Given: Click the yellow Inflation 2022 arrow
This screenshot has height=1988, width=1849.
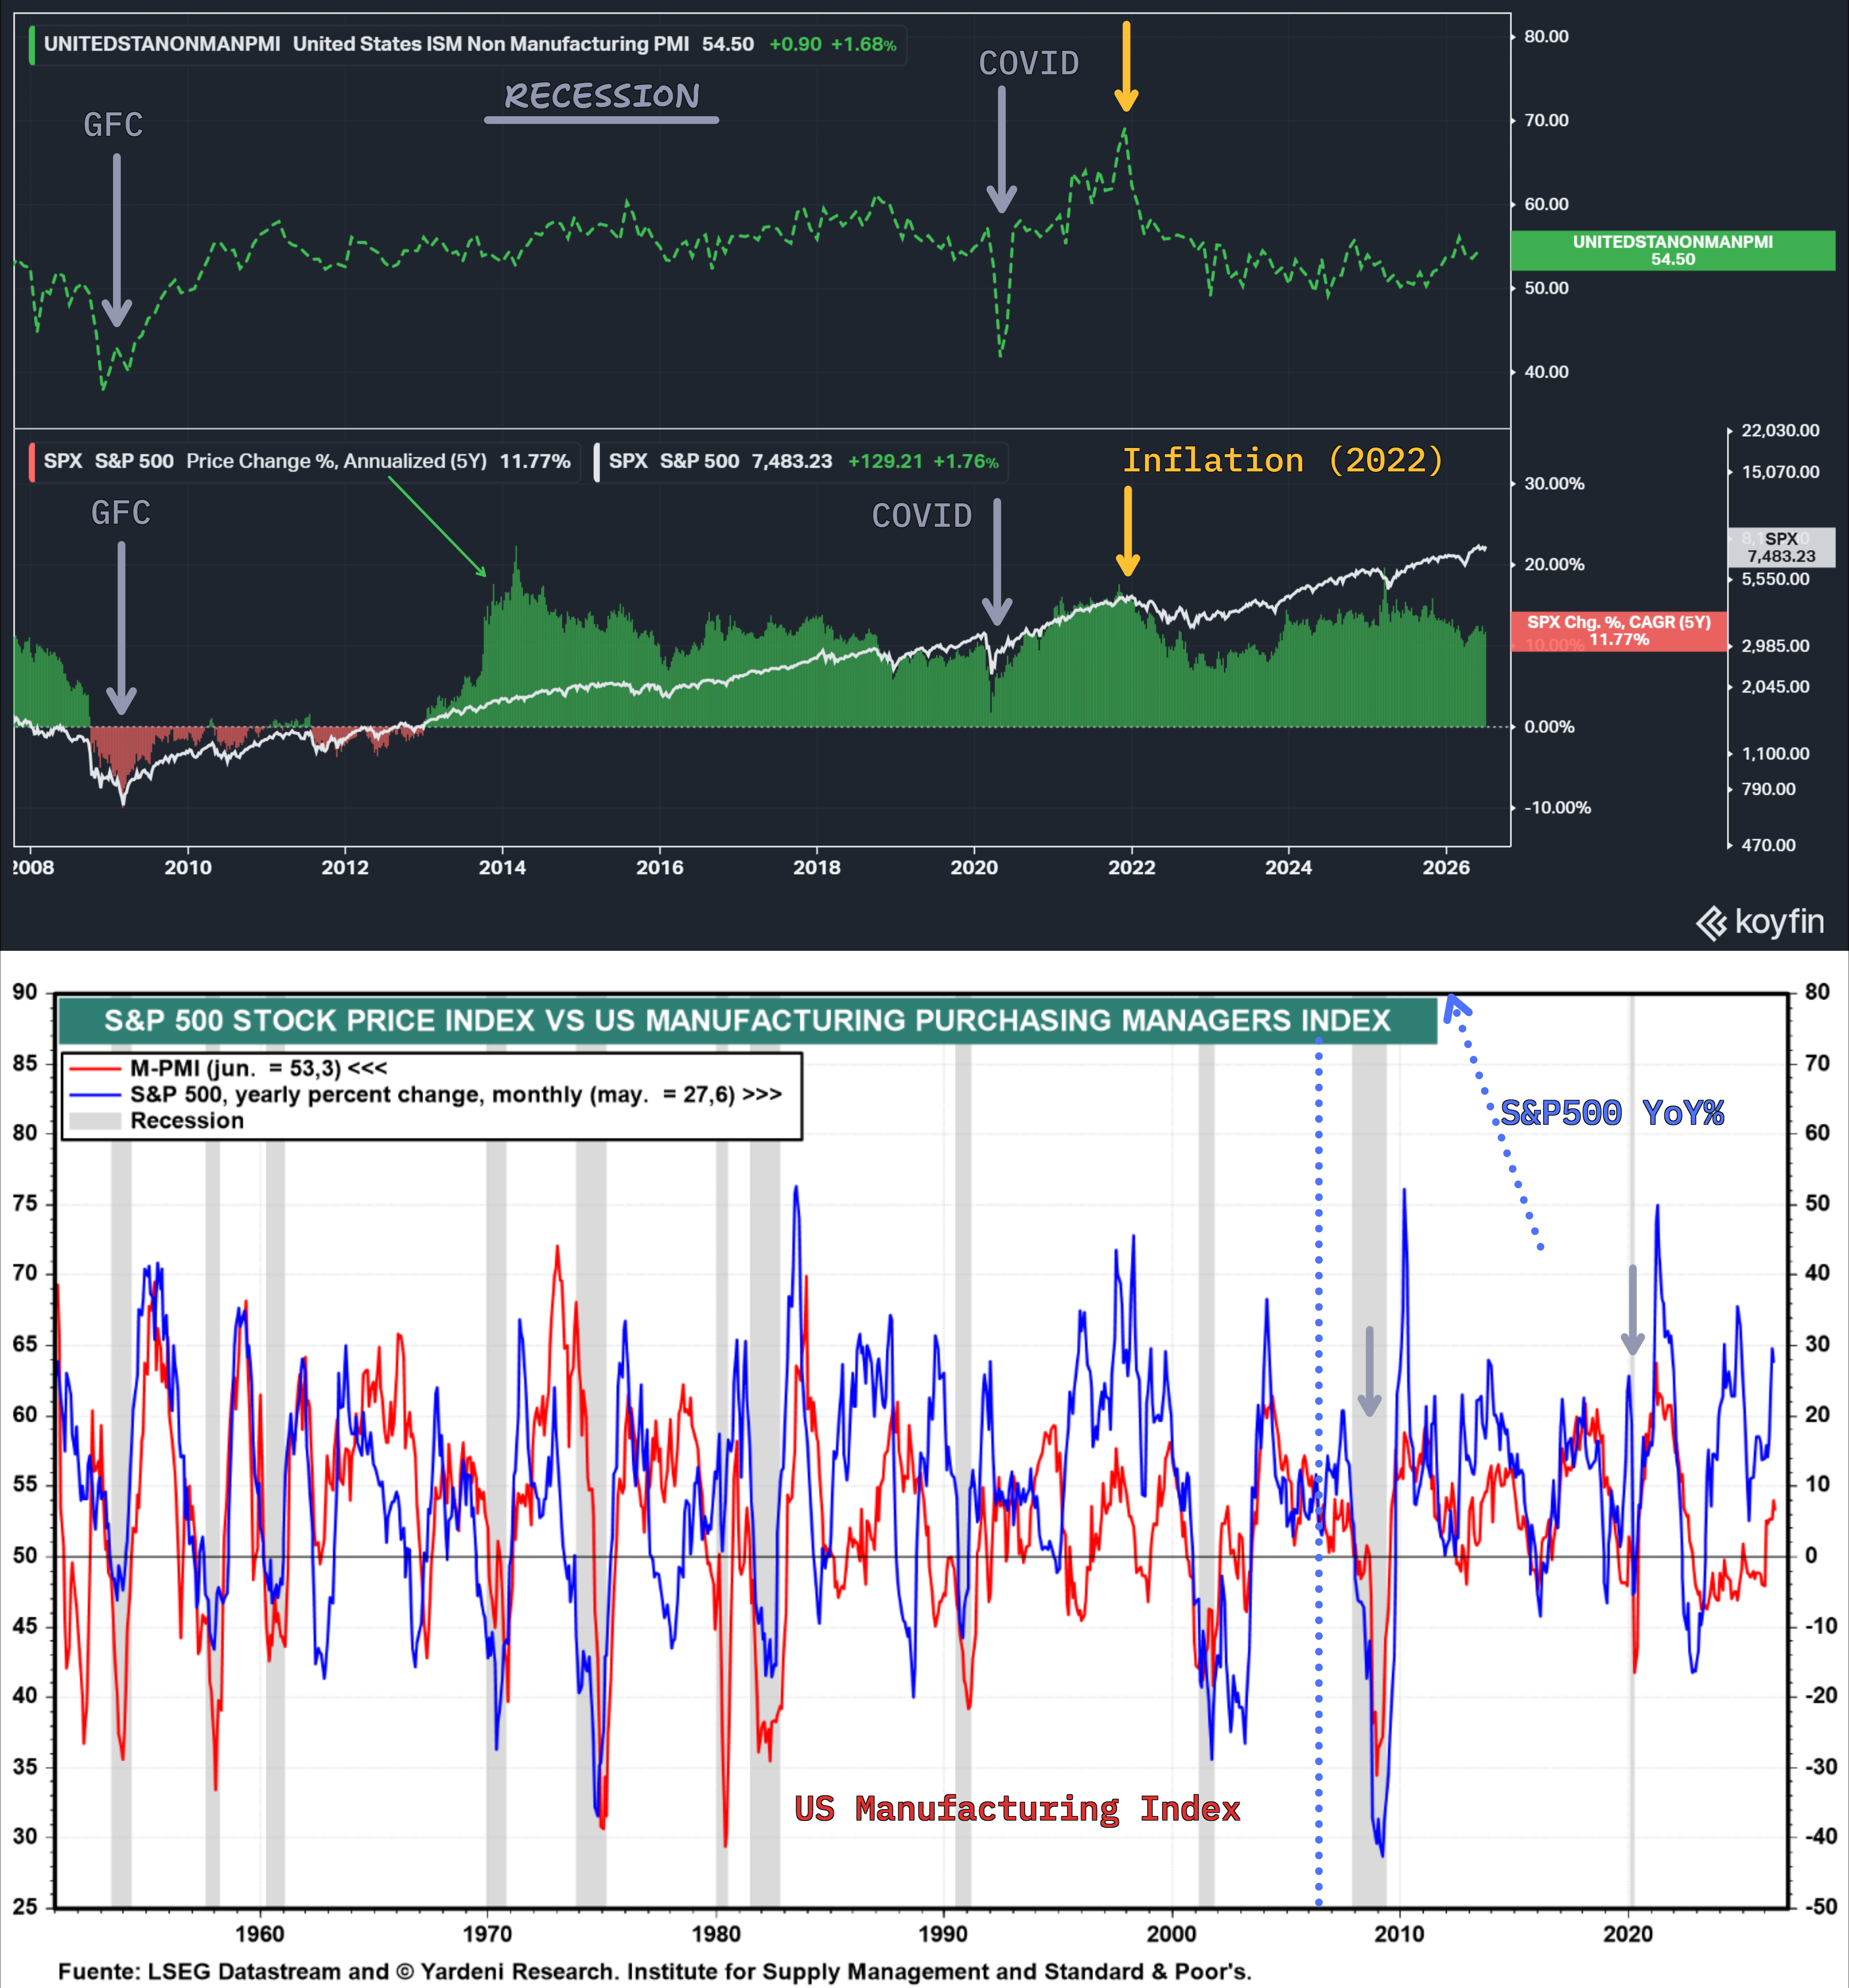Looking at the screenshot, I should 1128,531.
